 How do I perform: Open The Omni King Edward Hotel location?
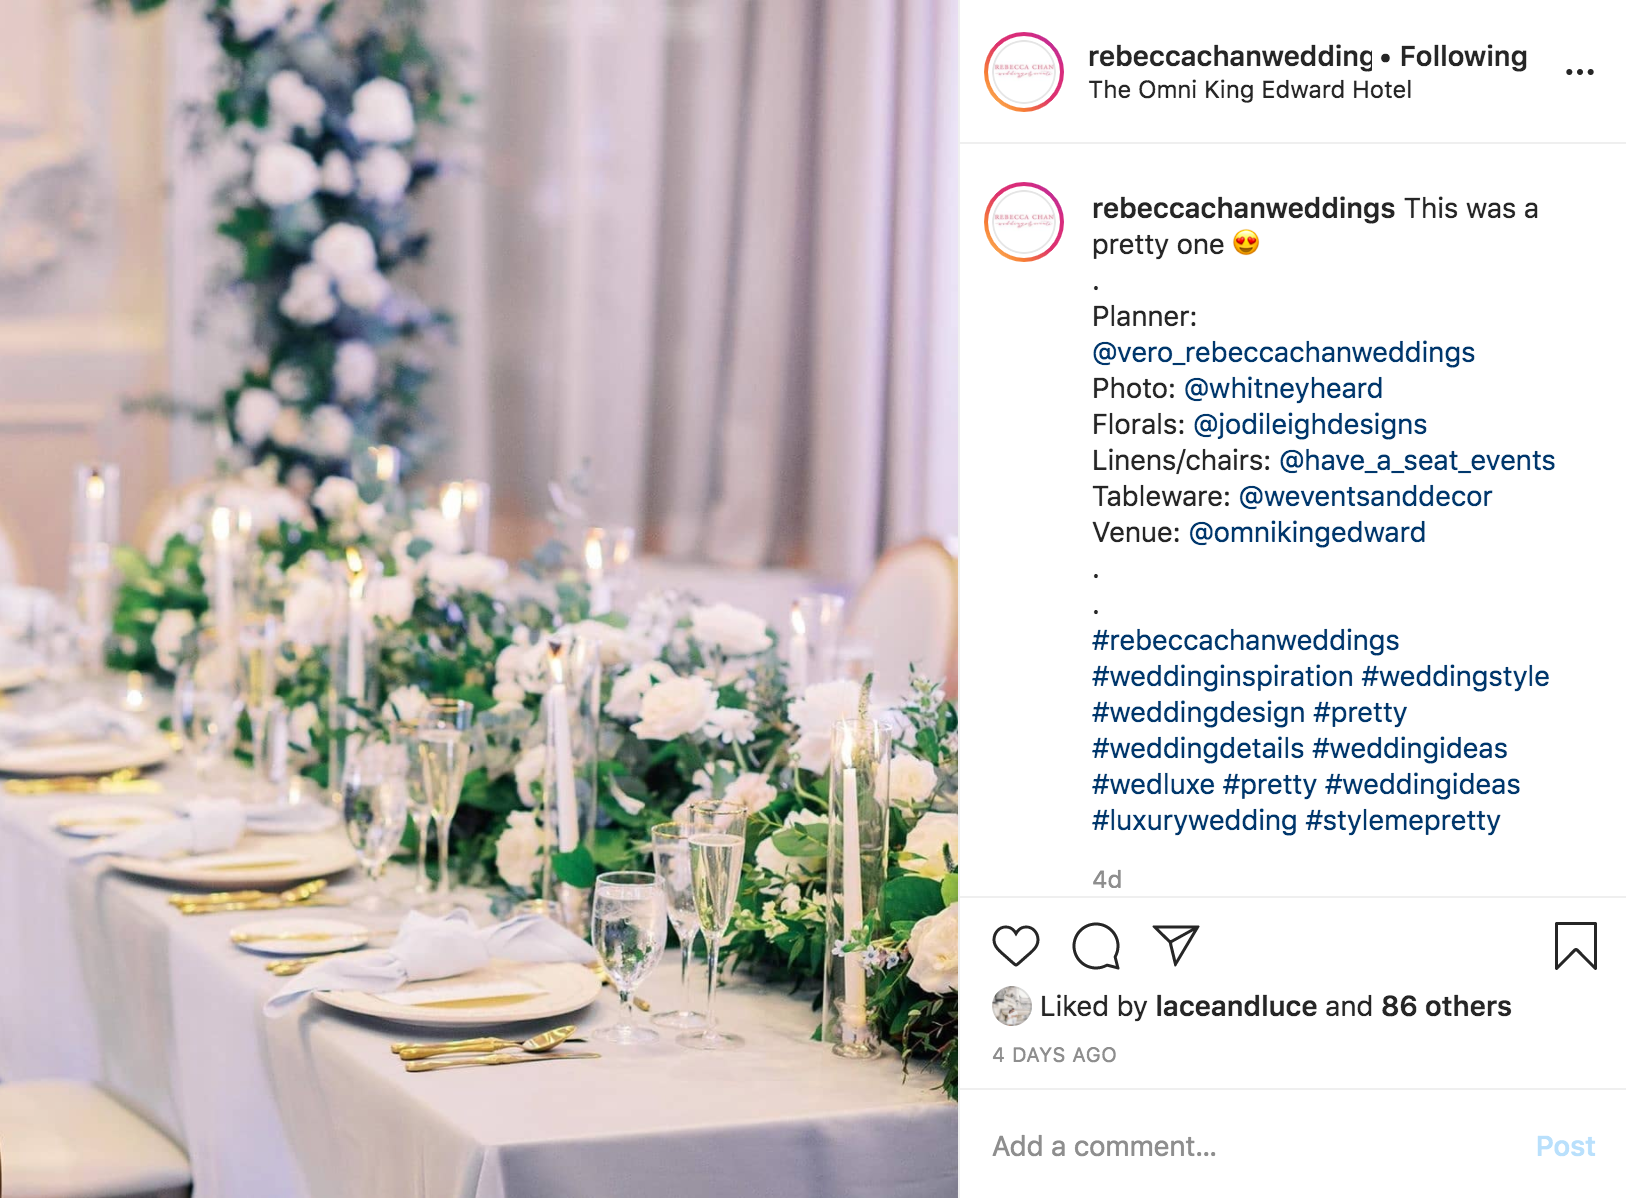[x=1250, y=90]
